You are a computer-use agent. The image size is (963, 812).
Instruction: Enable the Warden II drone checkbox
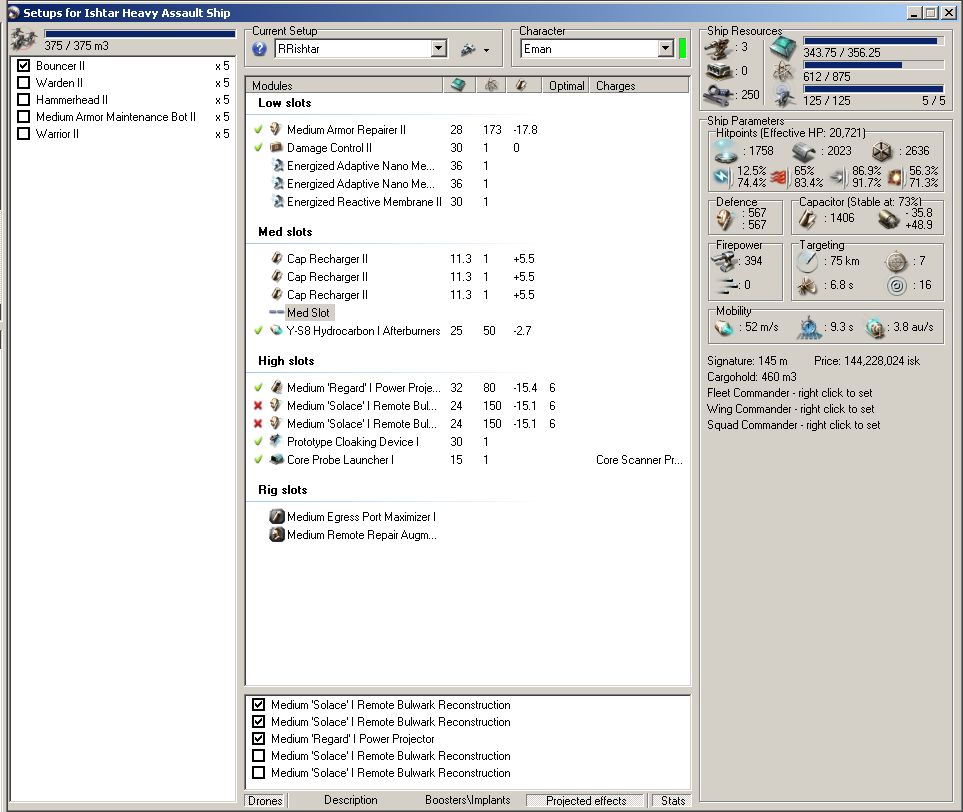click(23, 82)
